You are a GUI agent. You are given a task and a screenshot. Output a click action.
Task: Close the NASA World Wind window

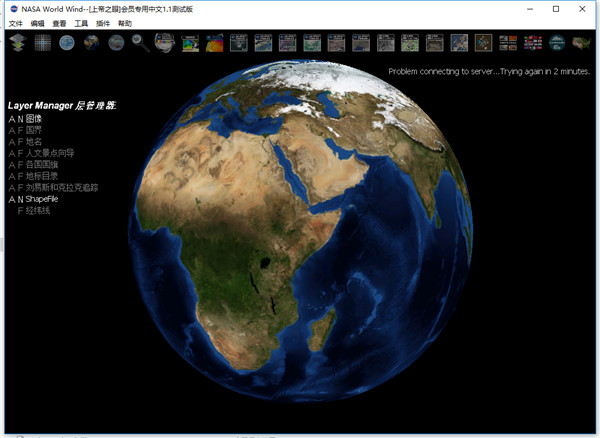pos(582,9)
